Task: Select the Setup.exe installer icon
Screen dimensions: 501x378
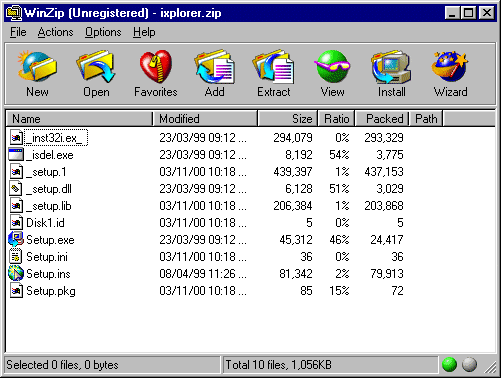Action: (16, 239)
